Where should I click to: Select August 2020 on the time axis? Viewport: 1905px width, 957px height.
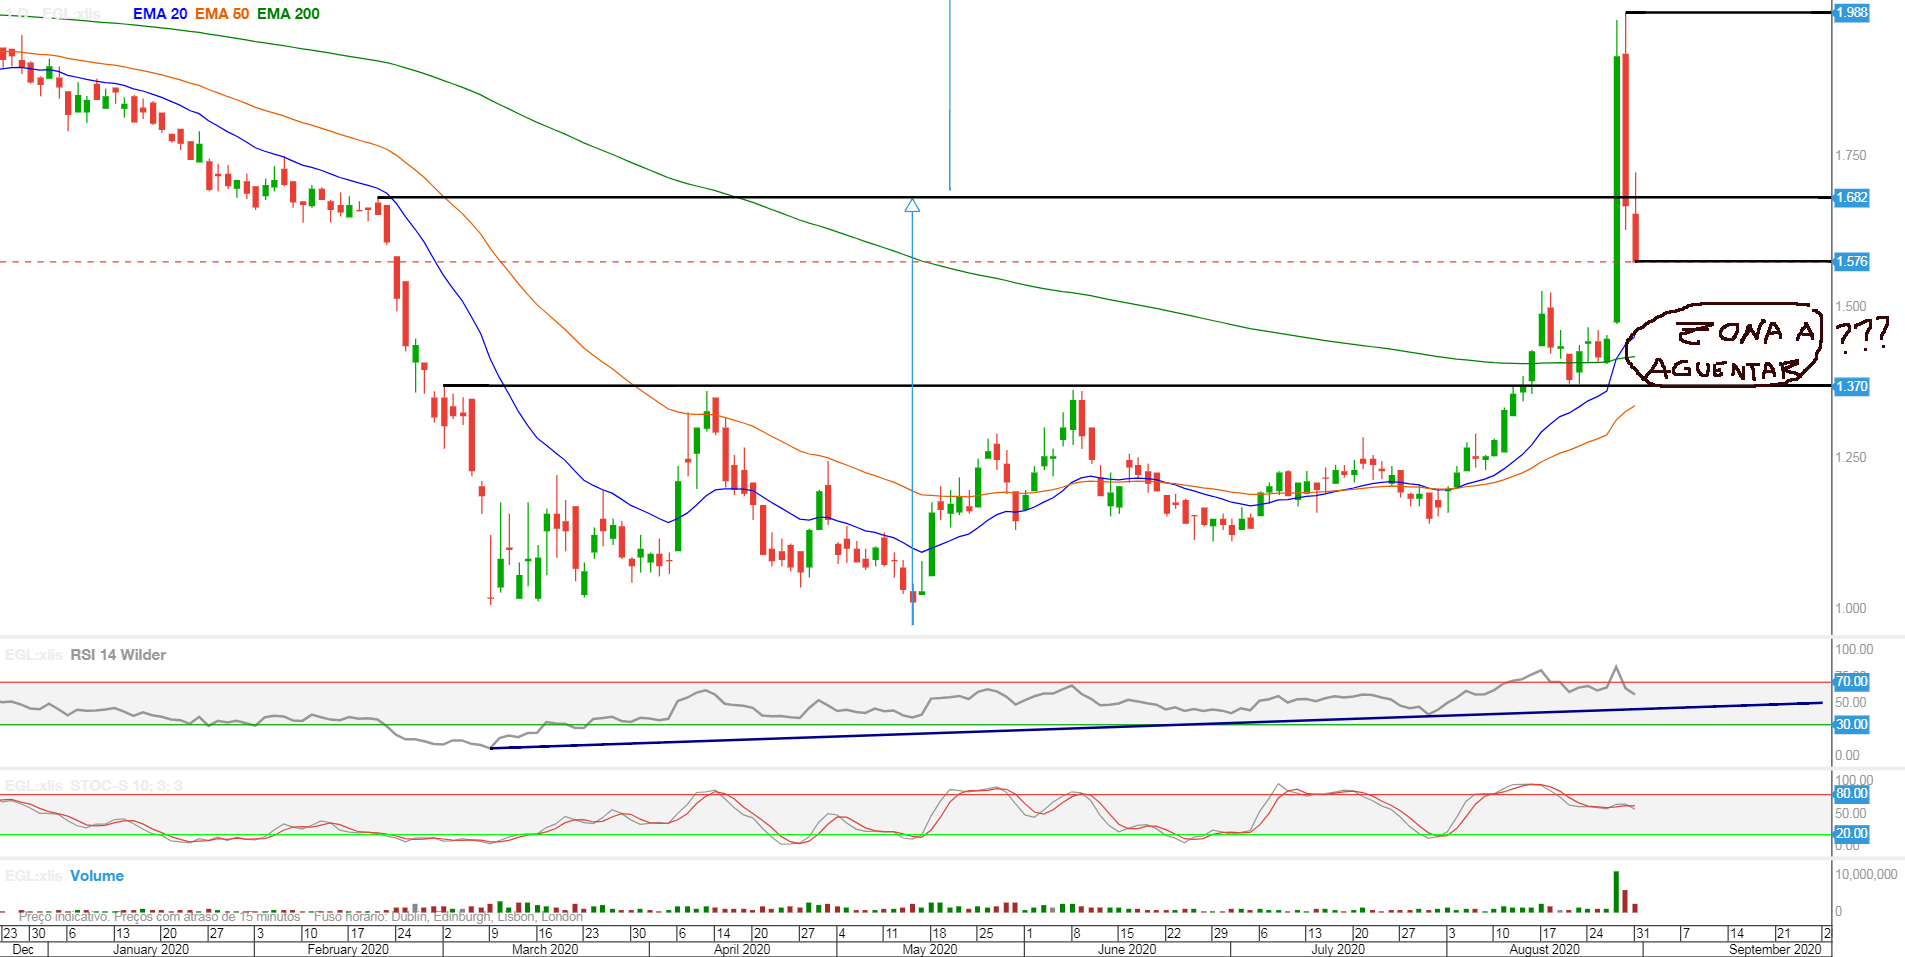(x=1544, y=949)
